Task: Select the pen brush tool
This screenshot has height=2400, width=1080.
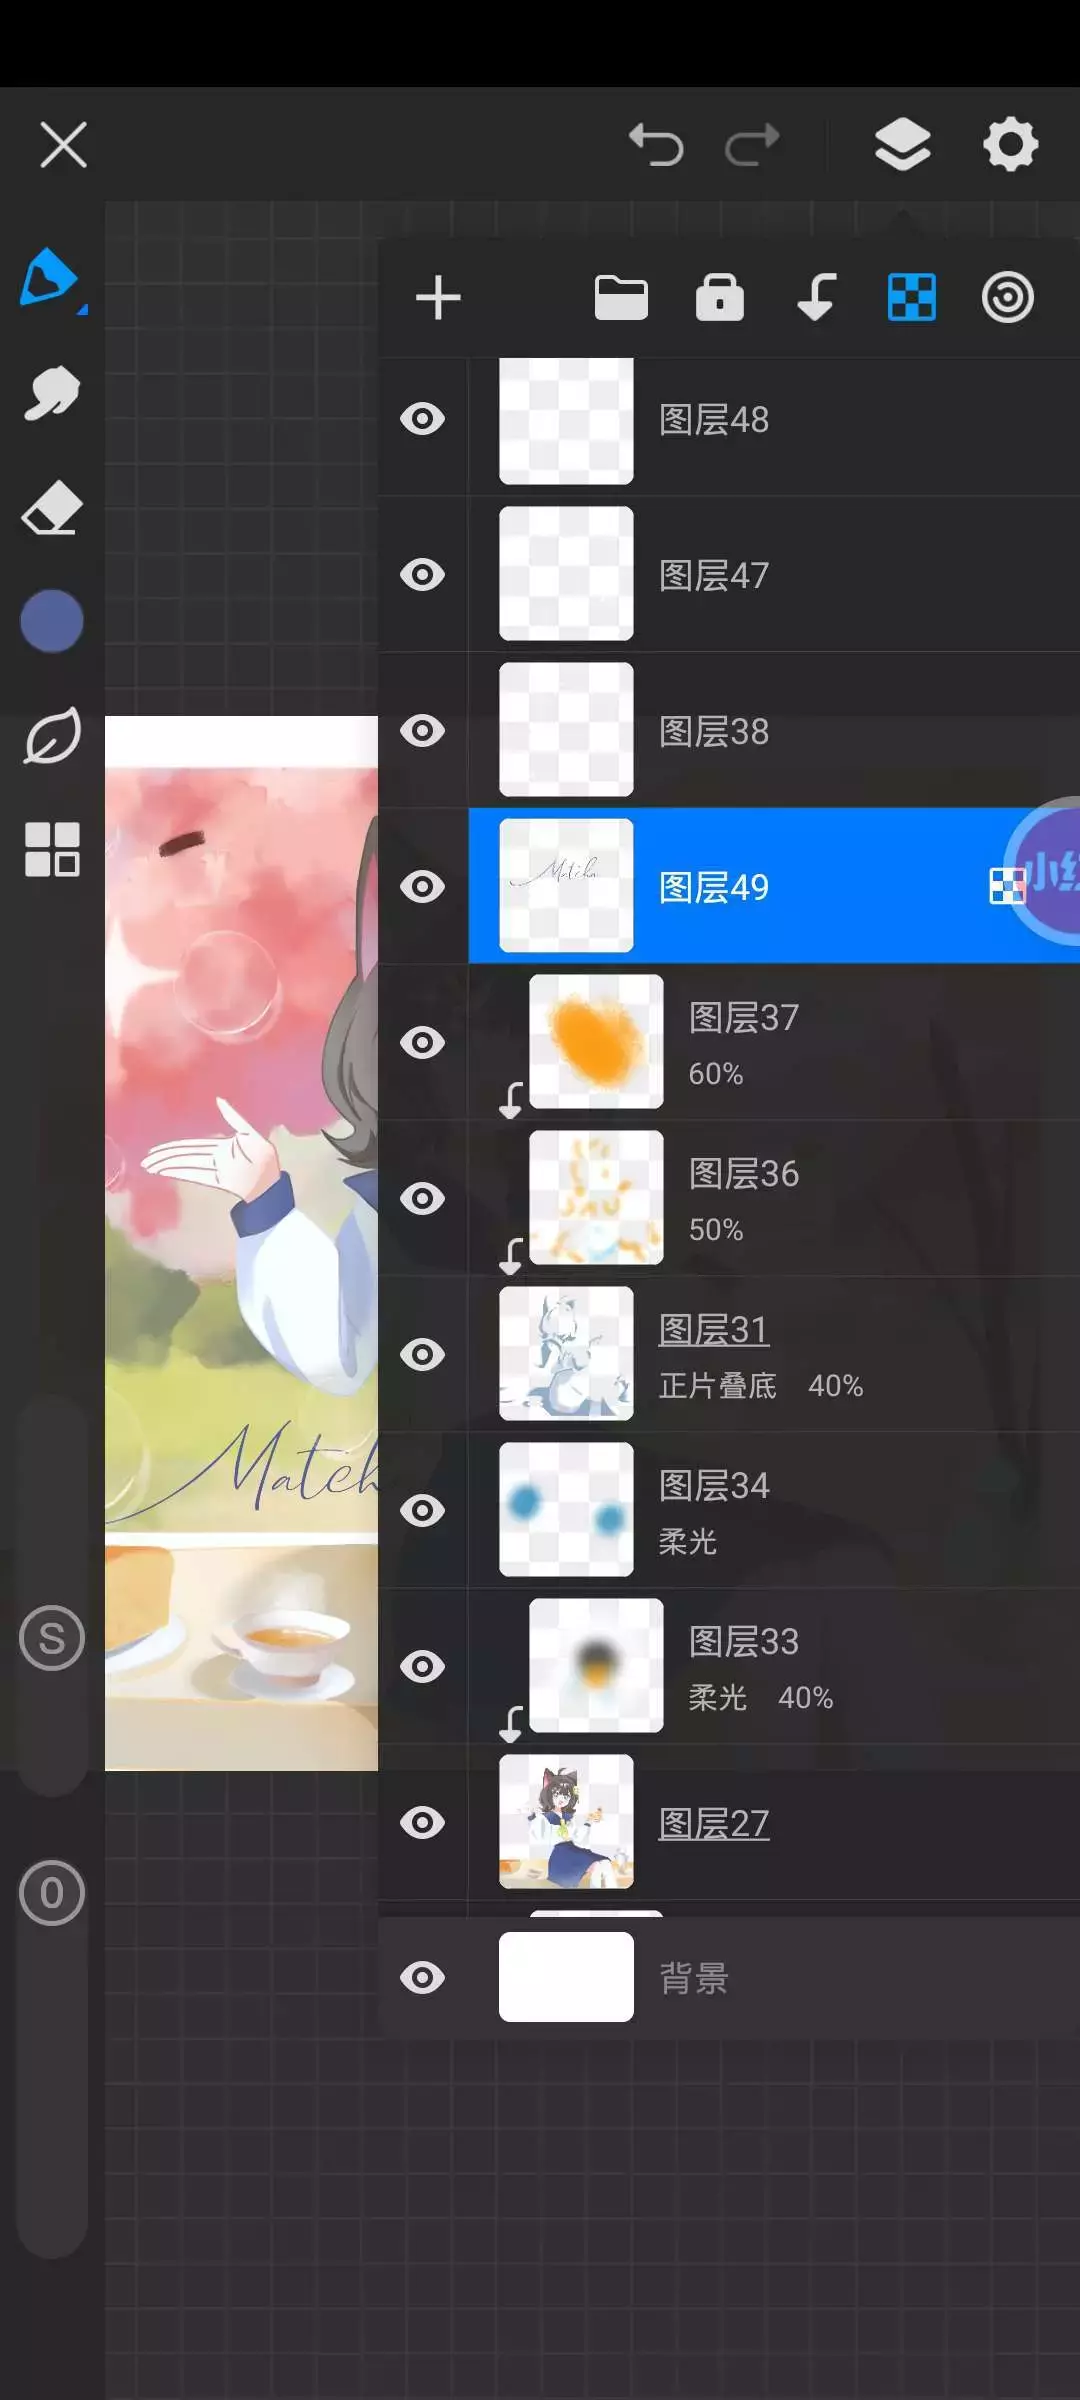Action: click(x=50, y=277)
